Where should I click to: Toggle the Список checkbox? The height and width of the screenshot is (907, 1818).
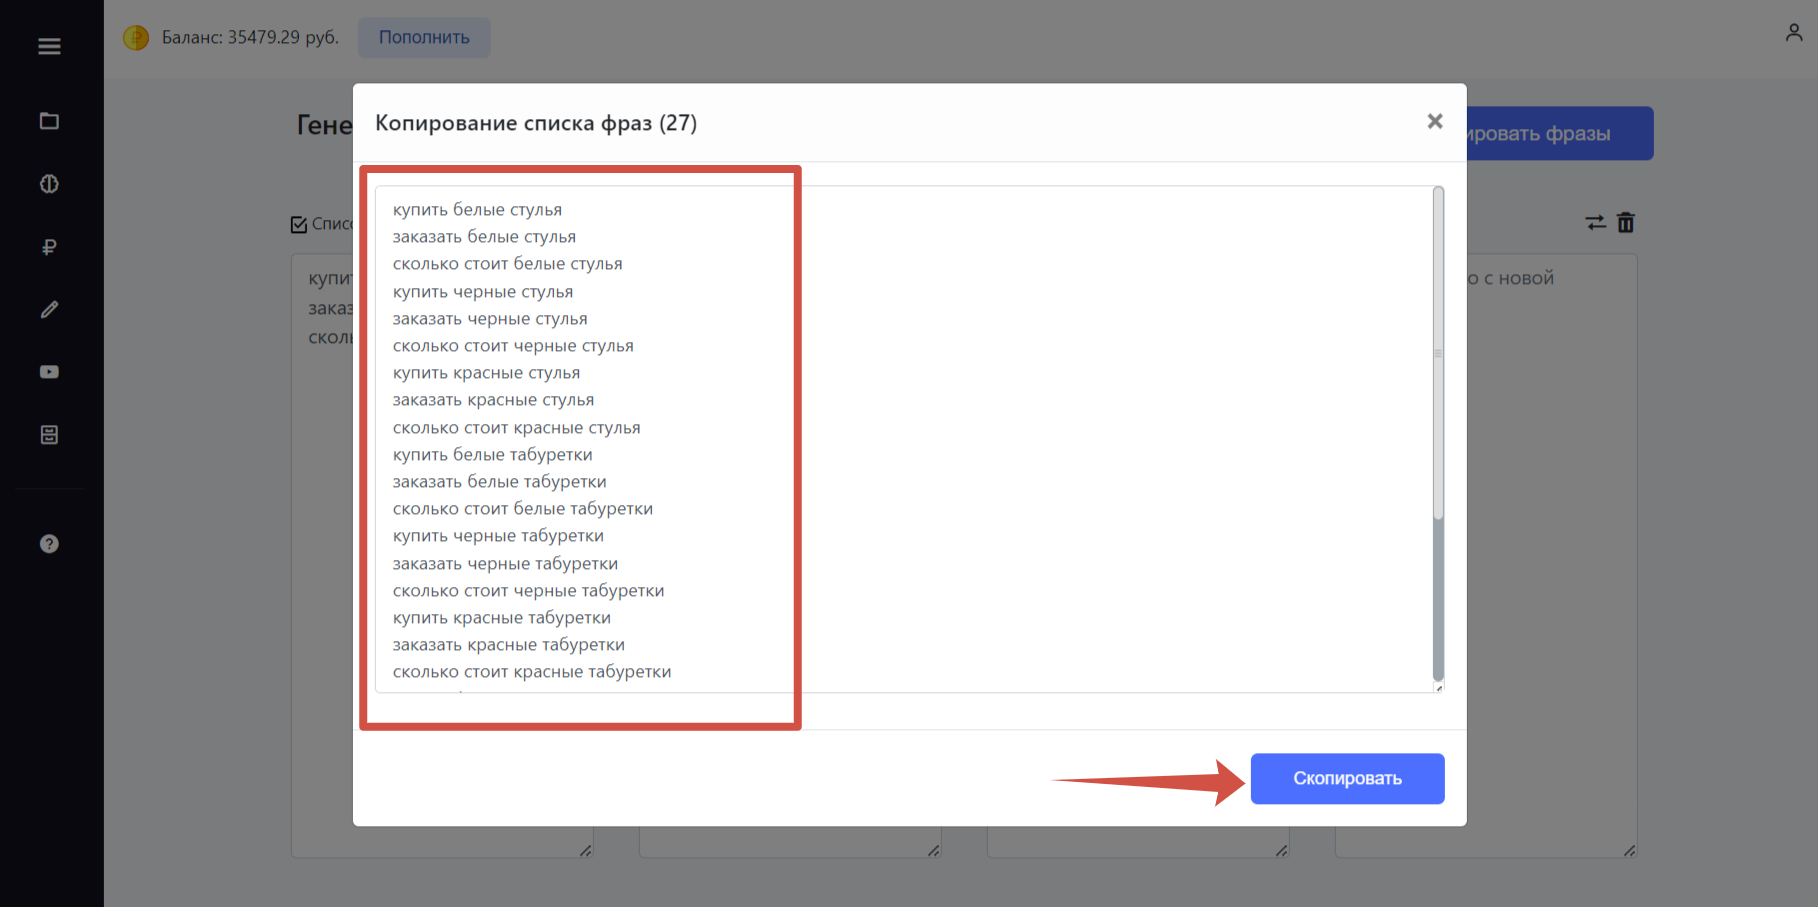(299, 224)
